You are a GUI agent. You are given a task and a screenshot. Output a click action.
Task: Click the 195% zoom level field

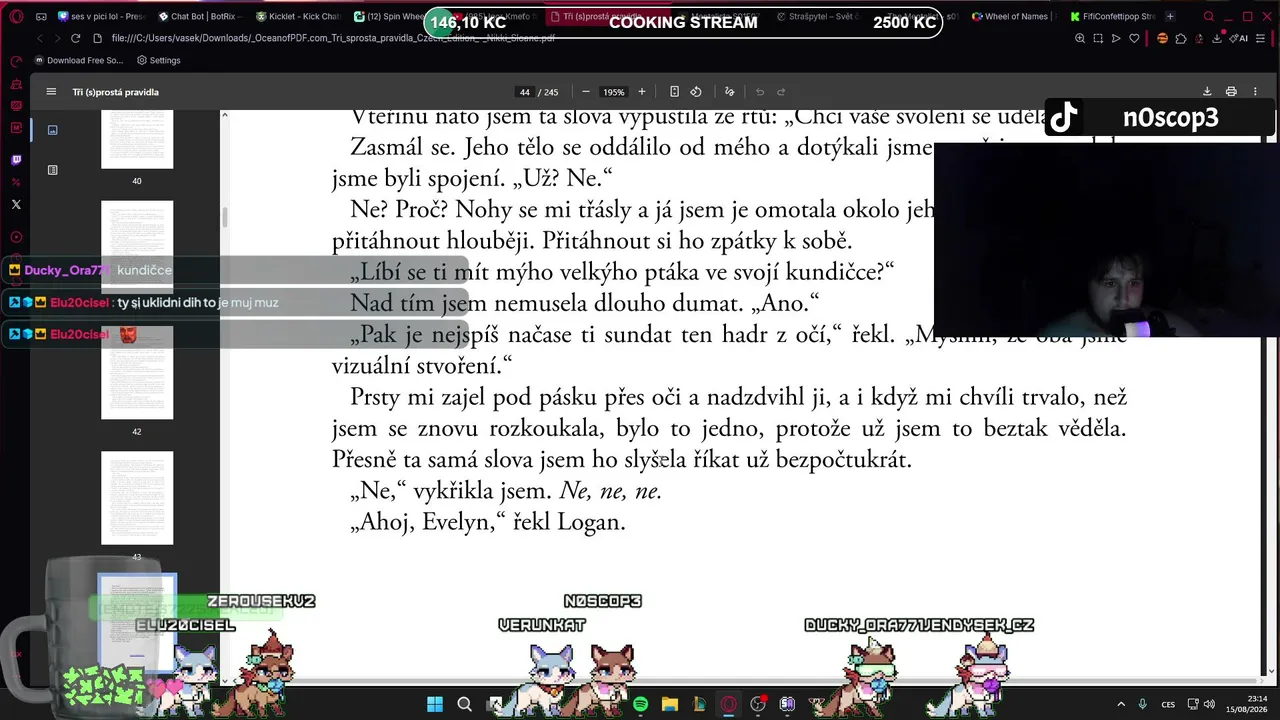pos(613,92)
